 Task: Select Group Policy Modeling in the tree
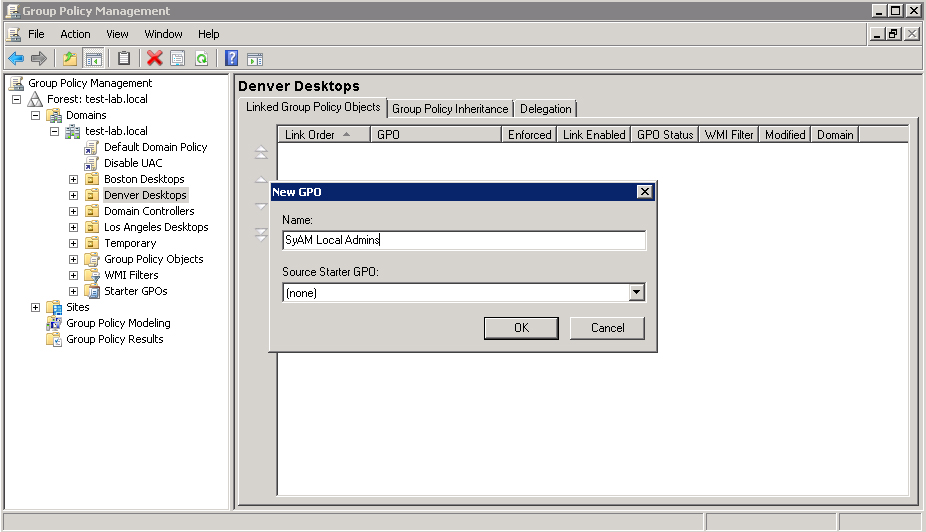(118, 323)
